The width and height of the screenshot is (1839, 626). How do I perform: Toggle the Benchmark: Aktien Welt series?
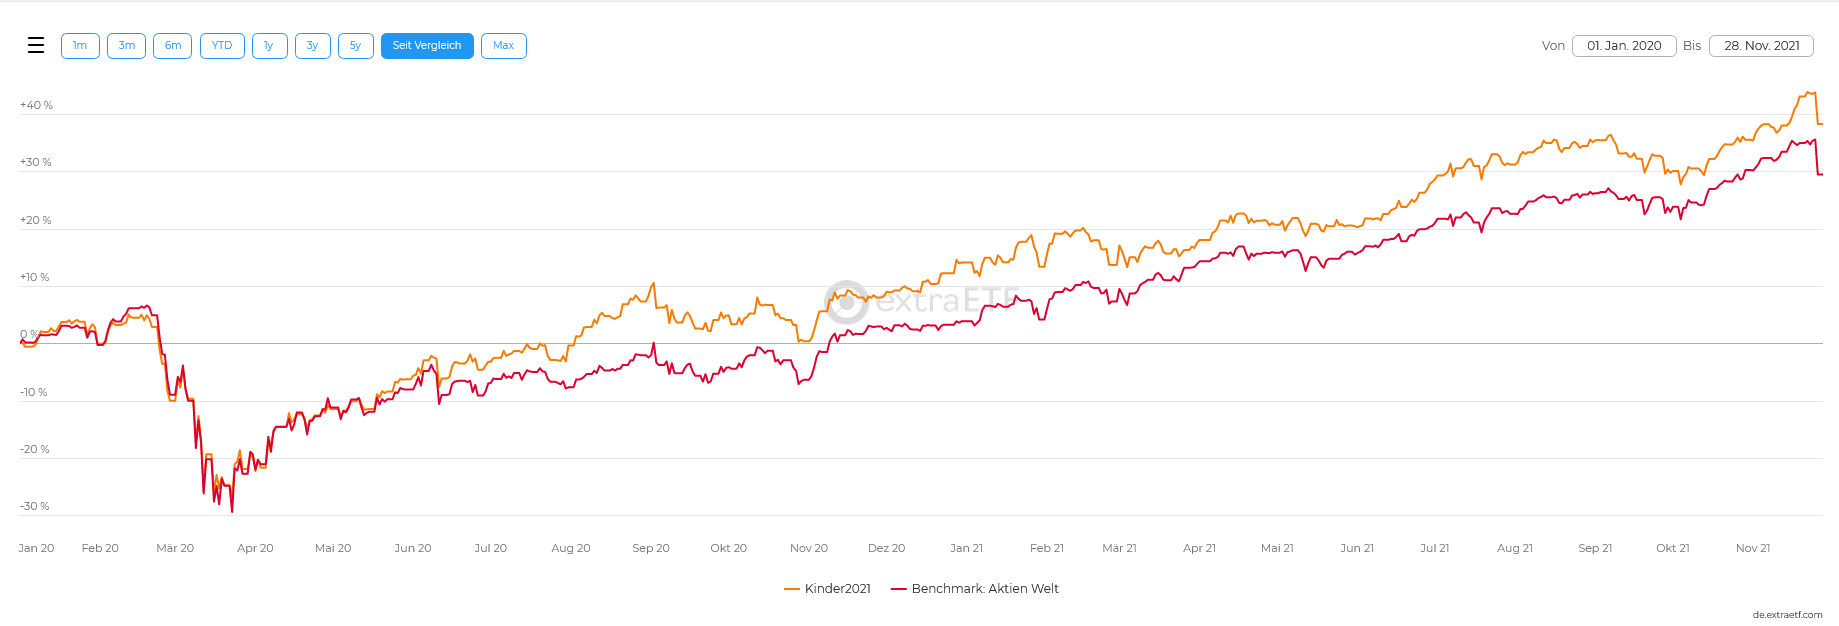985,589
